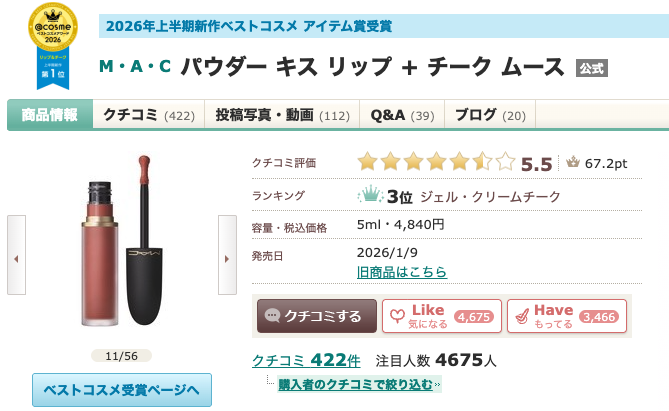
Task: Open the ブログ (20) tab
Action: pos(490,114)
